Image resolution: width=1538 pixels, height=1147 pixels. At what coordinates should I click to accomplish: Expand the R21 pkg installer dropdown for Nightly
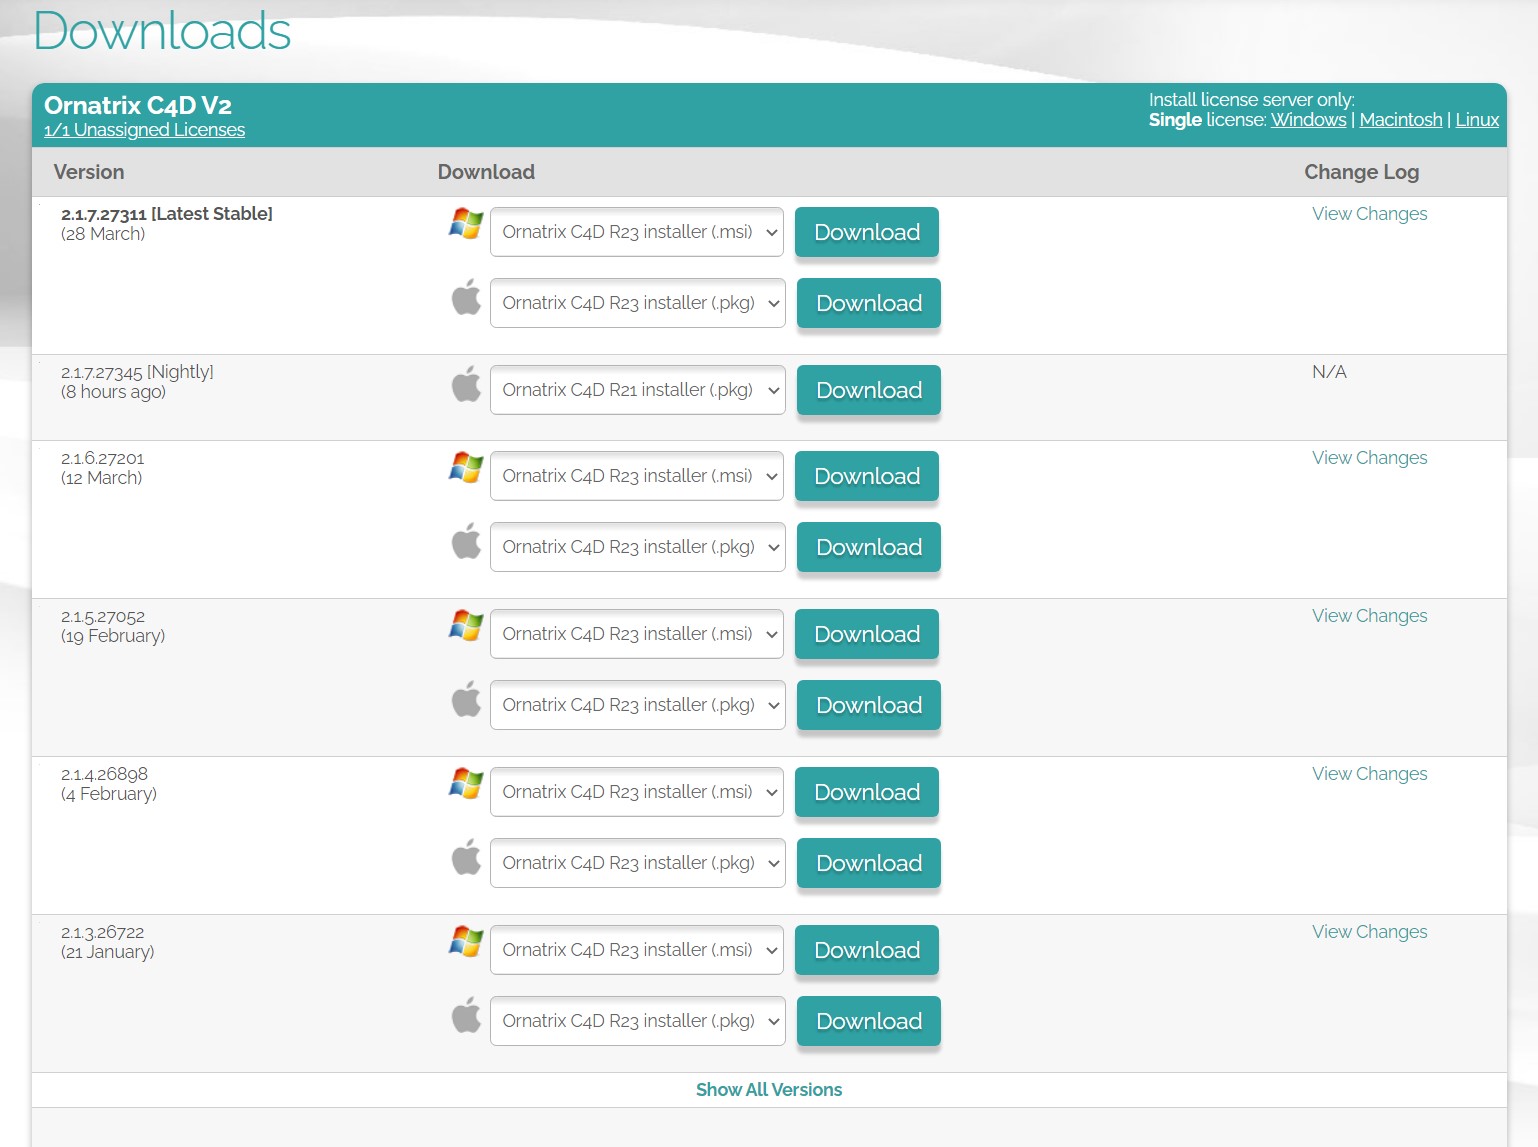click(638, 390)
